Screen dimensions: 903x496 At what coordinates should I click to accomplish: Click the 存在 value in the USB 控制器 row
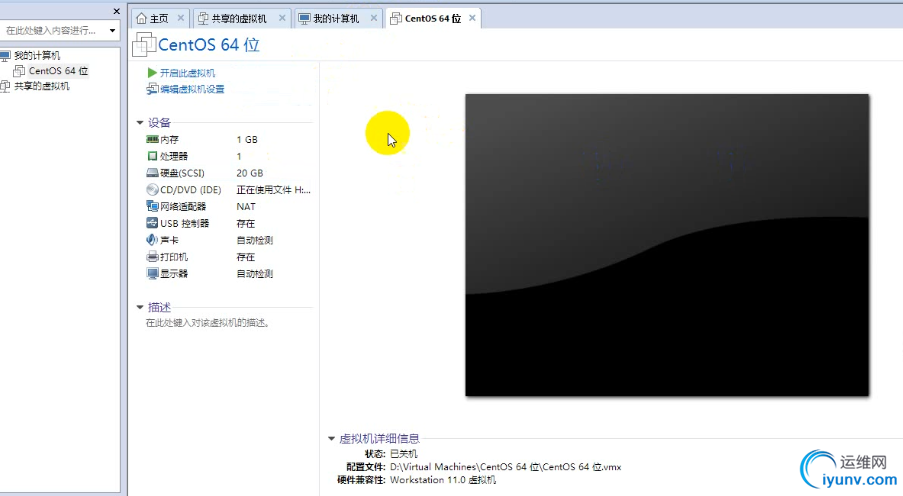(x=245, y=224)
